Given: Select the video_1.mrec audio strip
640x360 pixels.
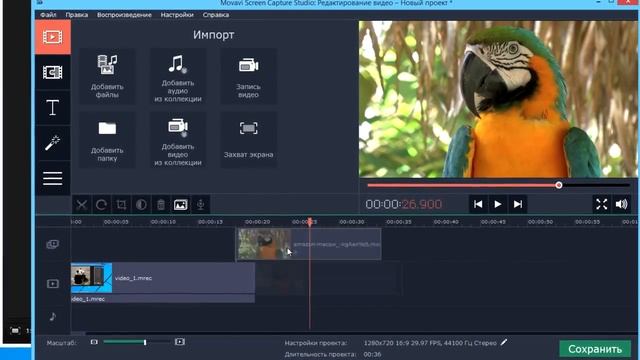Looking at the screenshot, I should [163, 299].
